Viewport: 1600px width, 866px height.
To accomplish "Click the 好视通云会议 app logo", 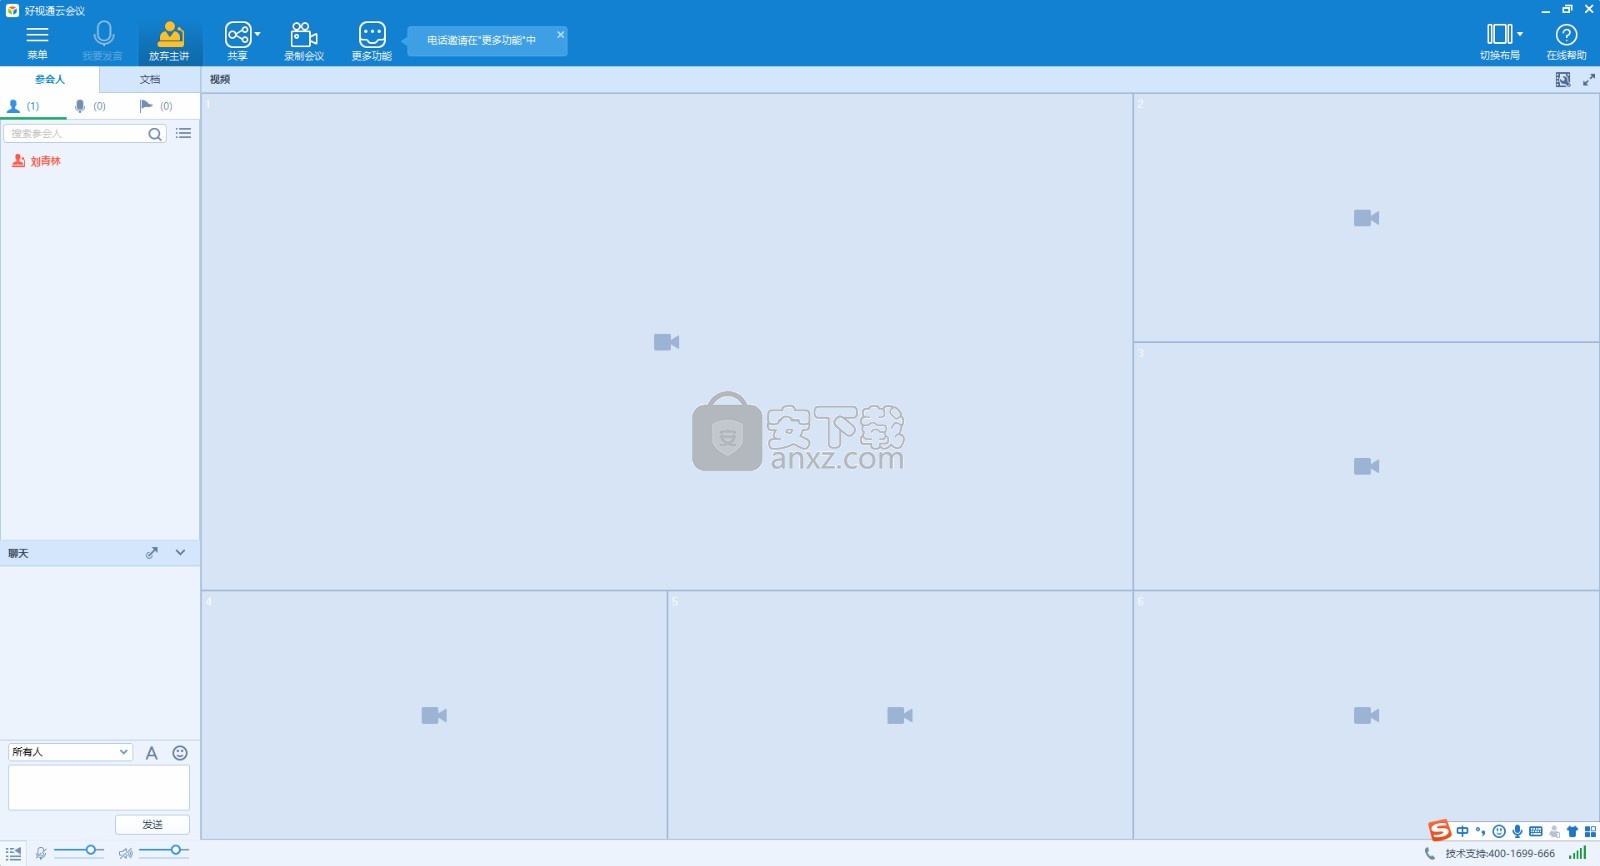I will 12,10.
